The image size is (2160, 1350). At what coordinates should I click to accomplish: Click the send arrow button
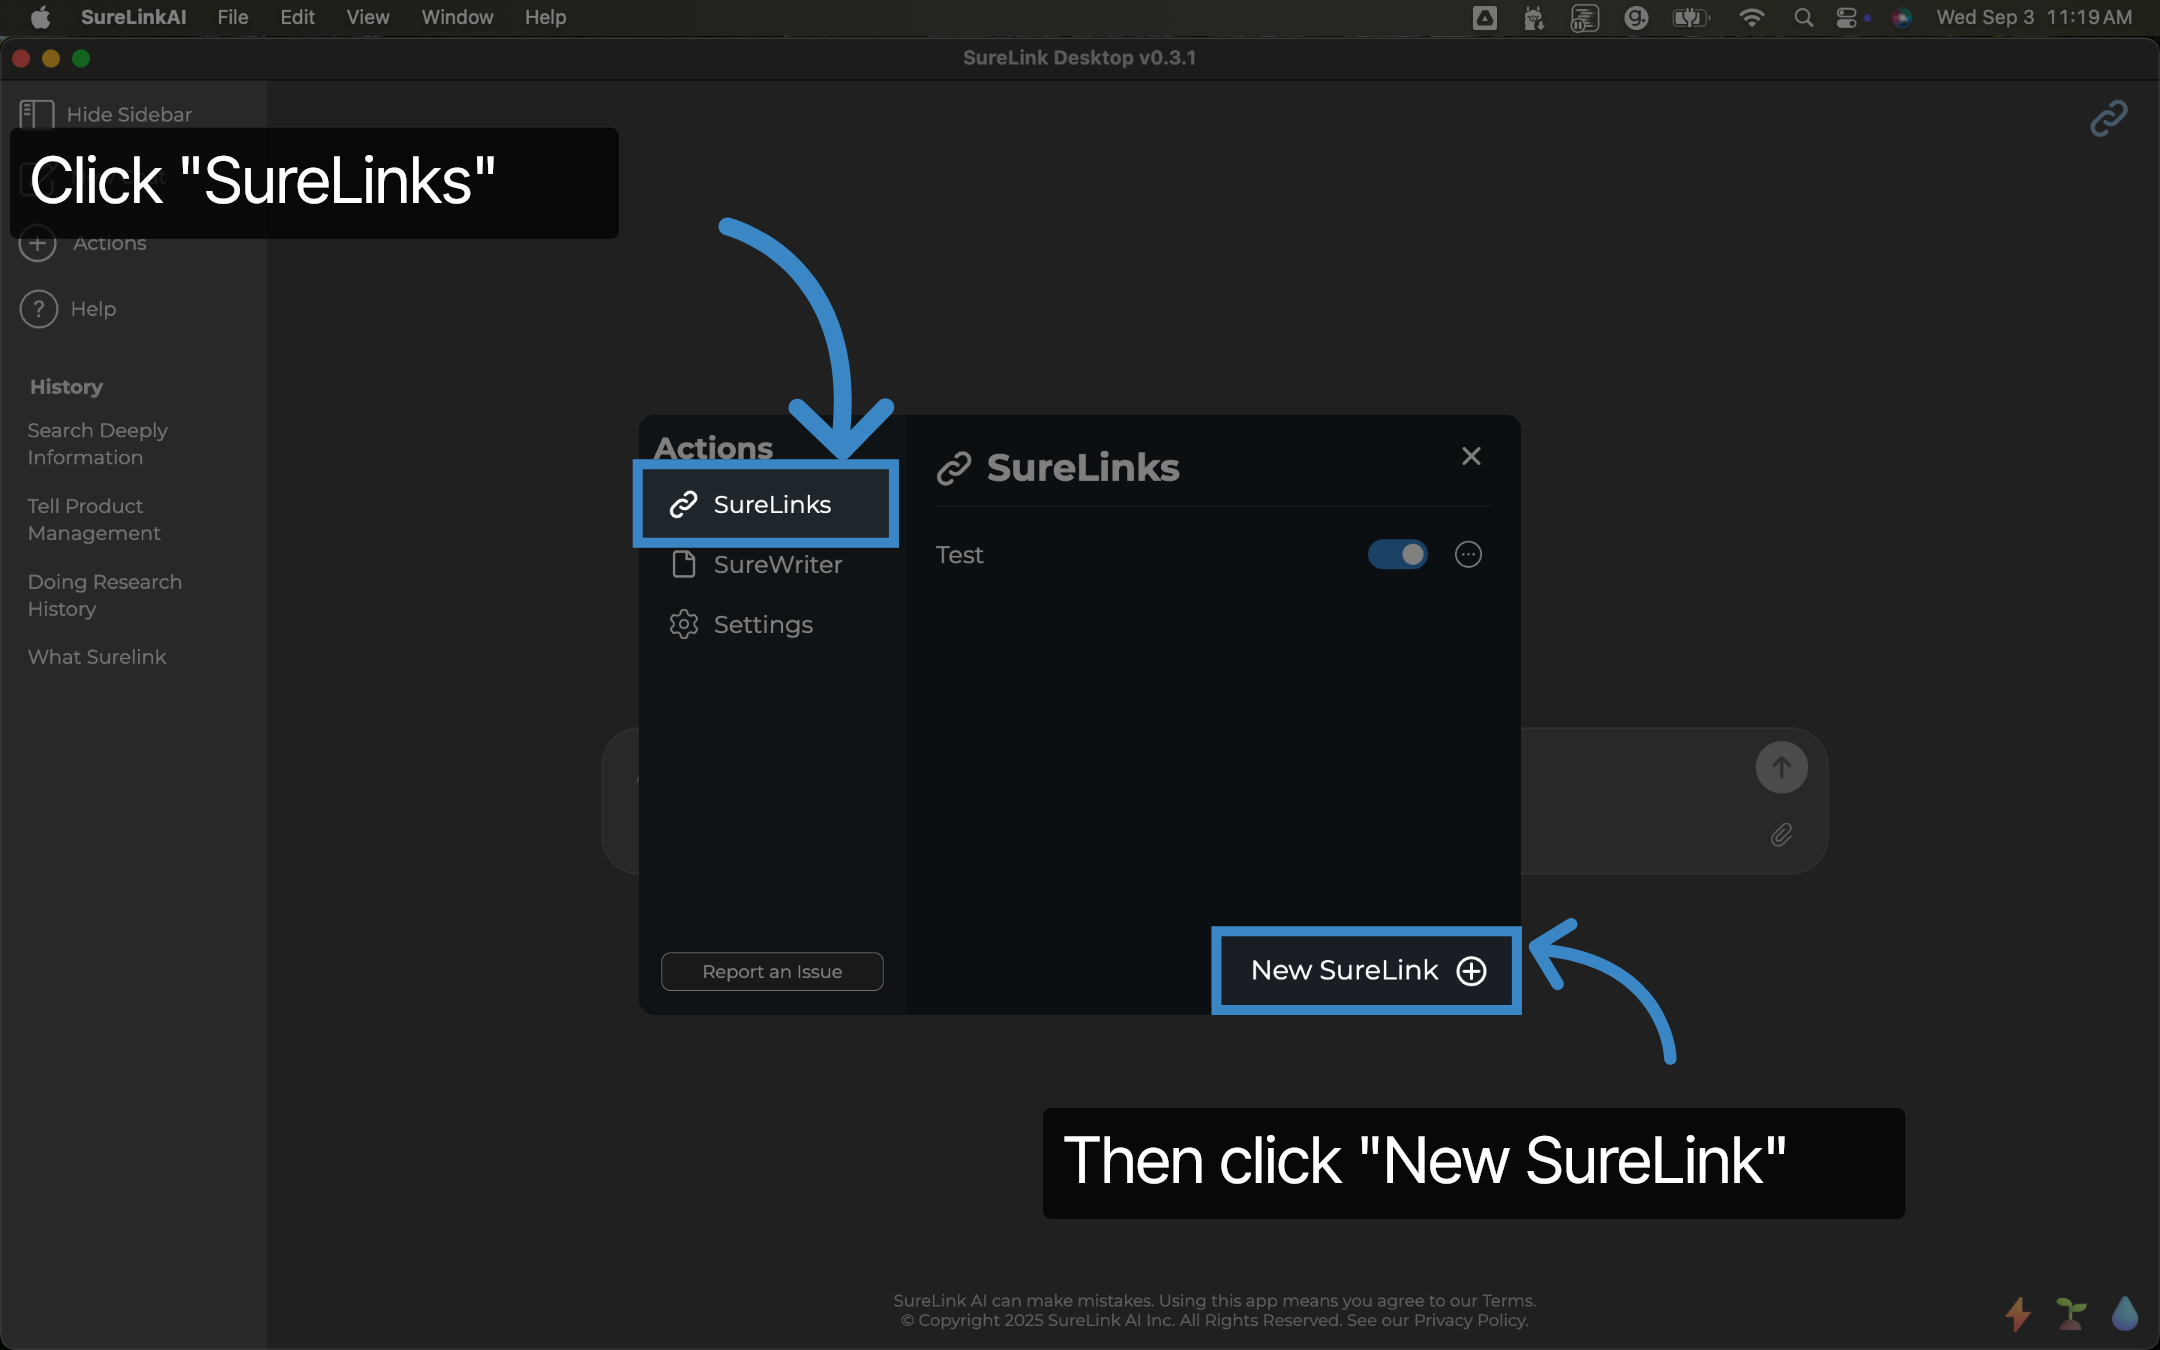pos(1781,767)
